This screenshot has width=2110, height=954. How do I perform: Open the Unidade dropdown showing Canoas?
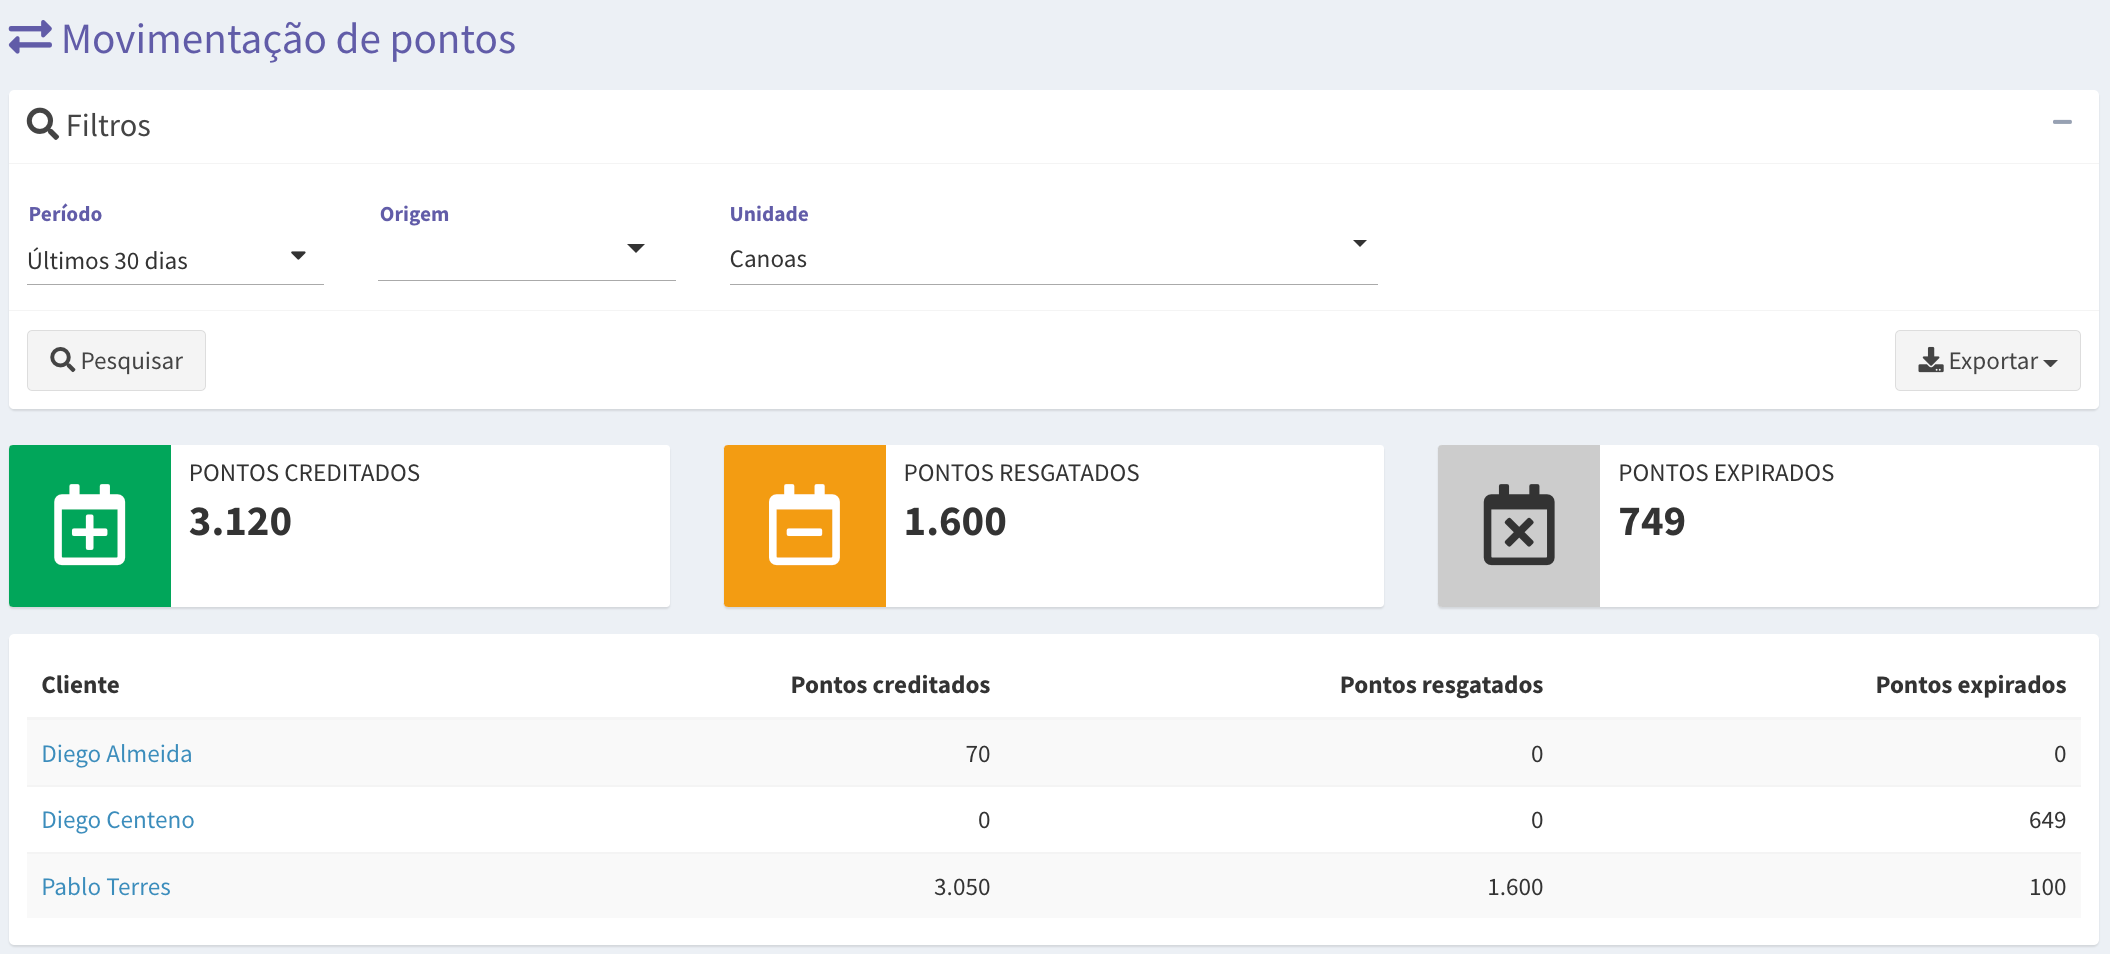coord(1053,259)
